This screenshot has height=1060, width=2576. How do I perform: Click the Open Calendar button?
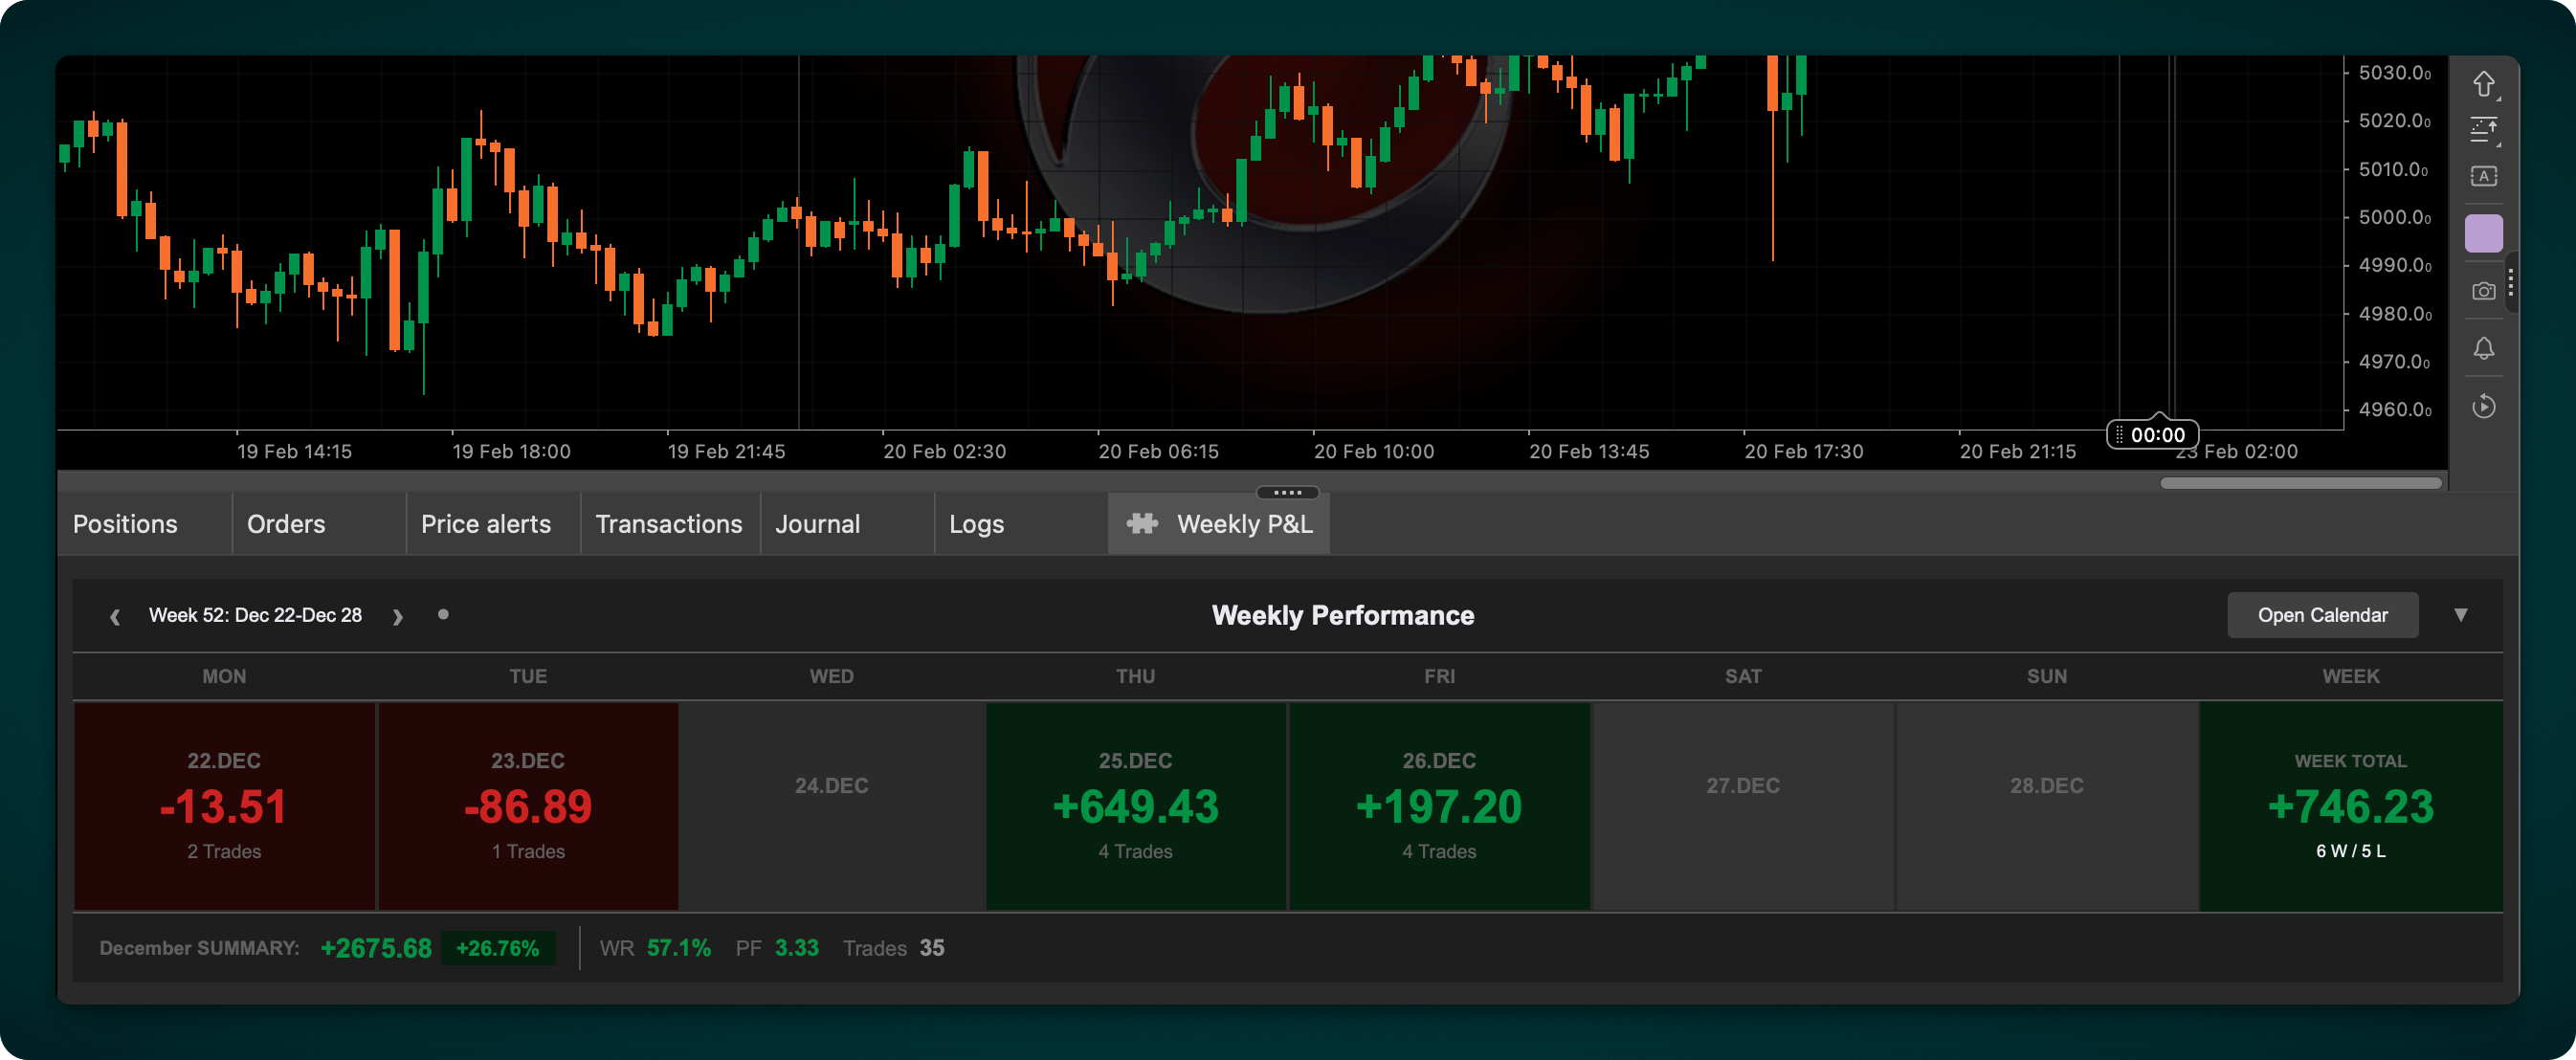coord(2322,615)
